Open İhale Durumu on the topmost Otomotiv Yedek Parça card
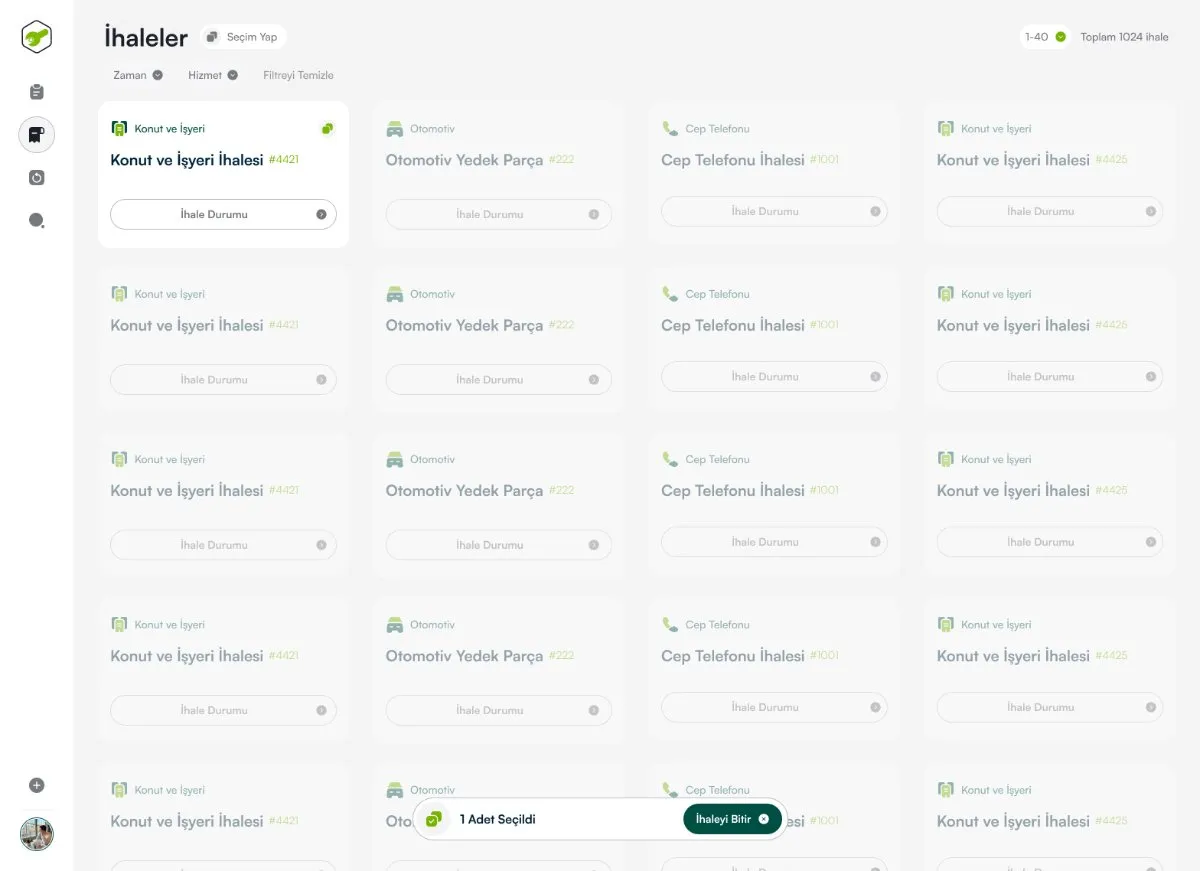Screen dimensions: 1200x871 point(499,214)
